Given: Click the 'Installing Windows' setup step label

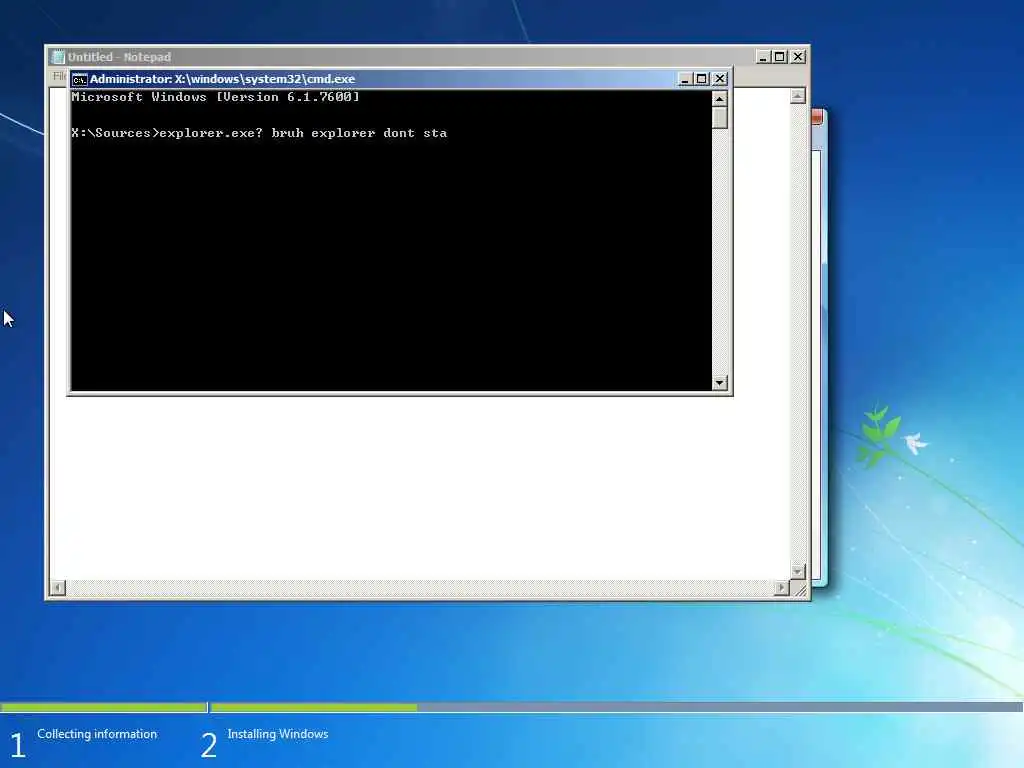Looking at the screenshot, I should pos(278,734).
